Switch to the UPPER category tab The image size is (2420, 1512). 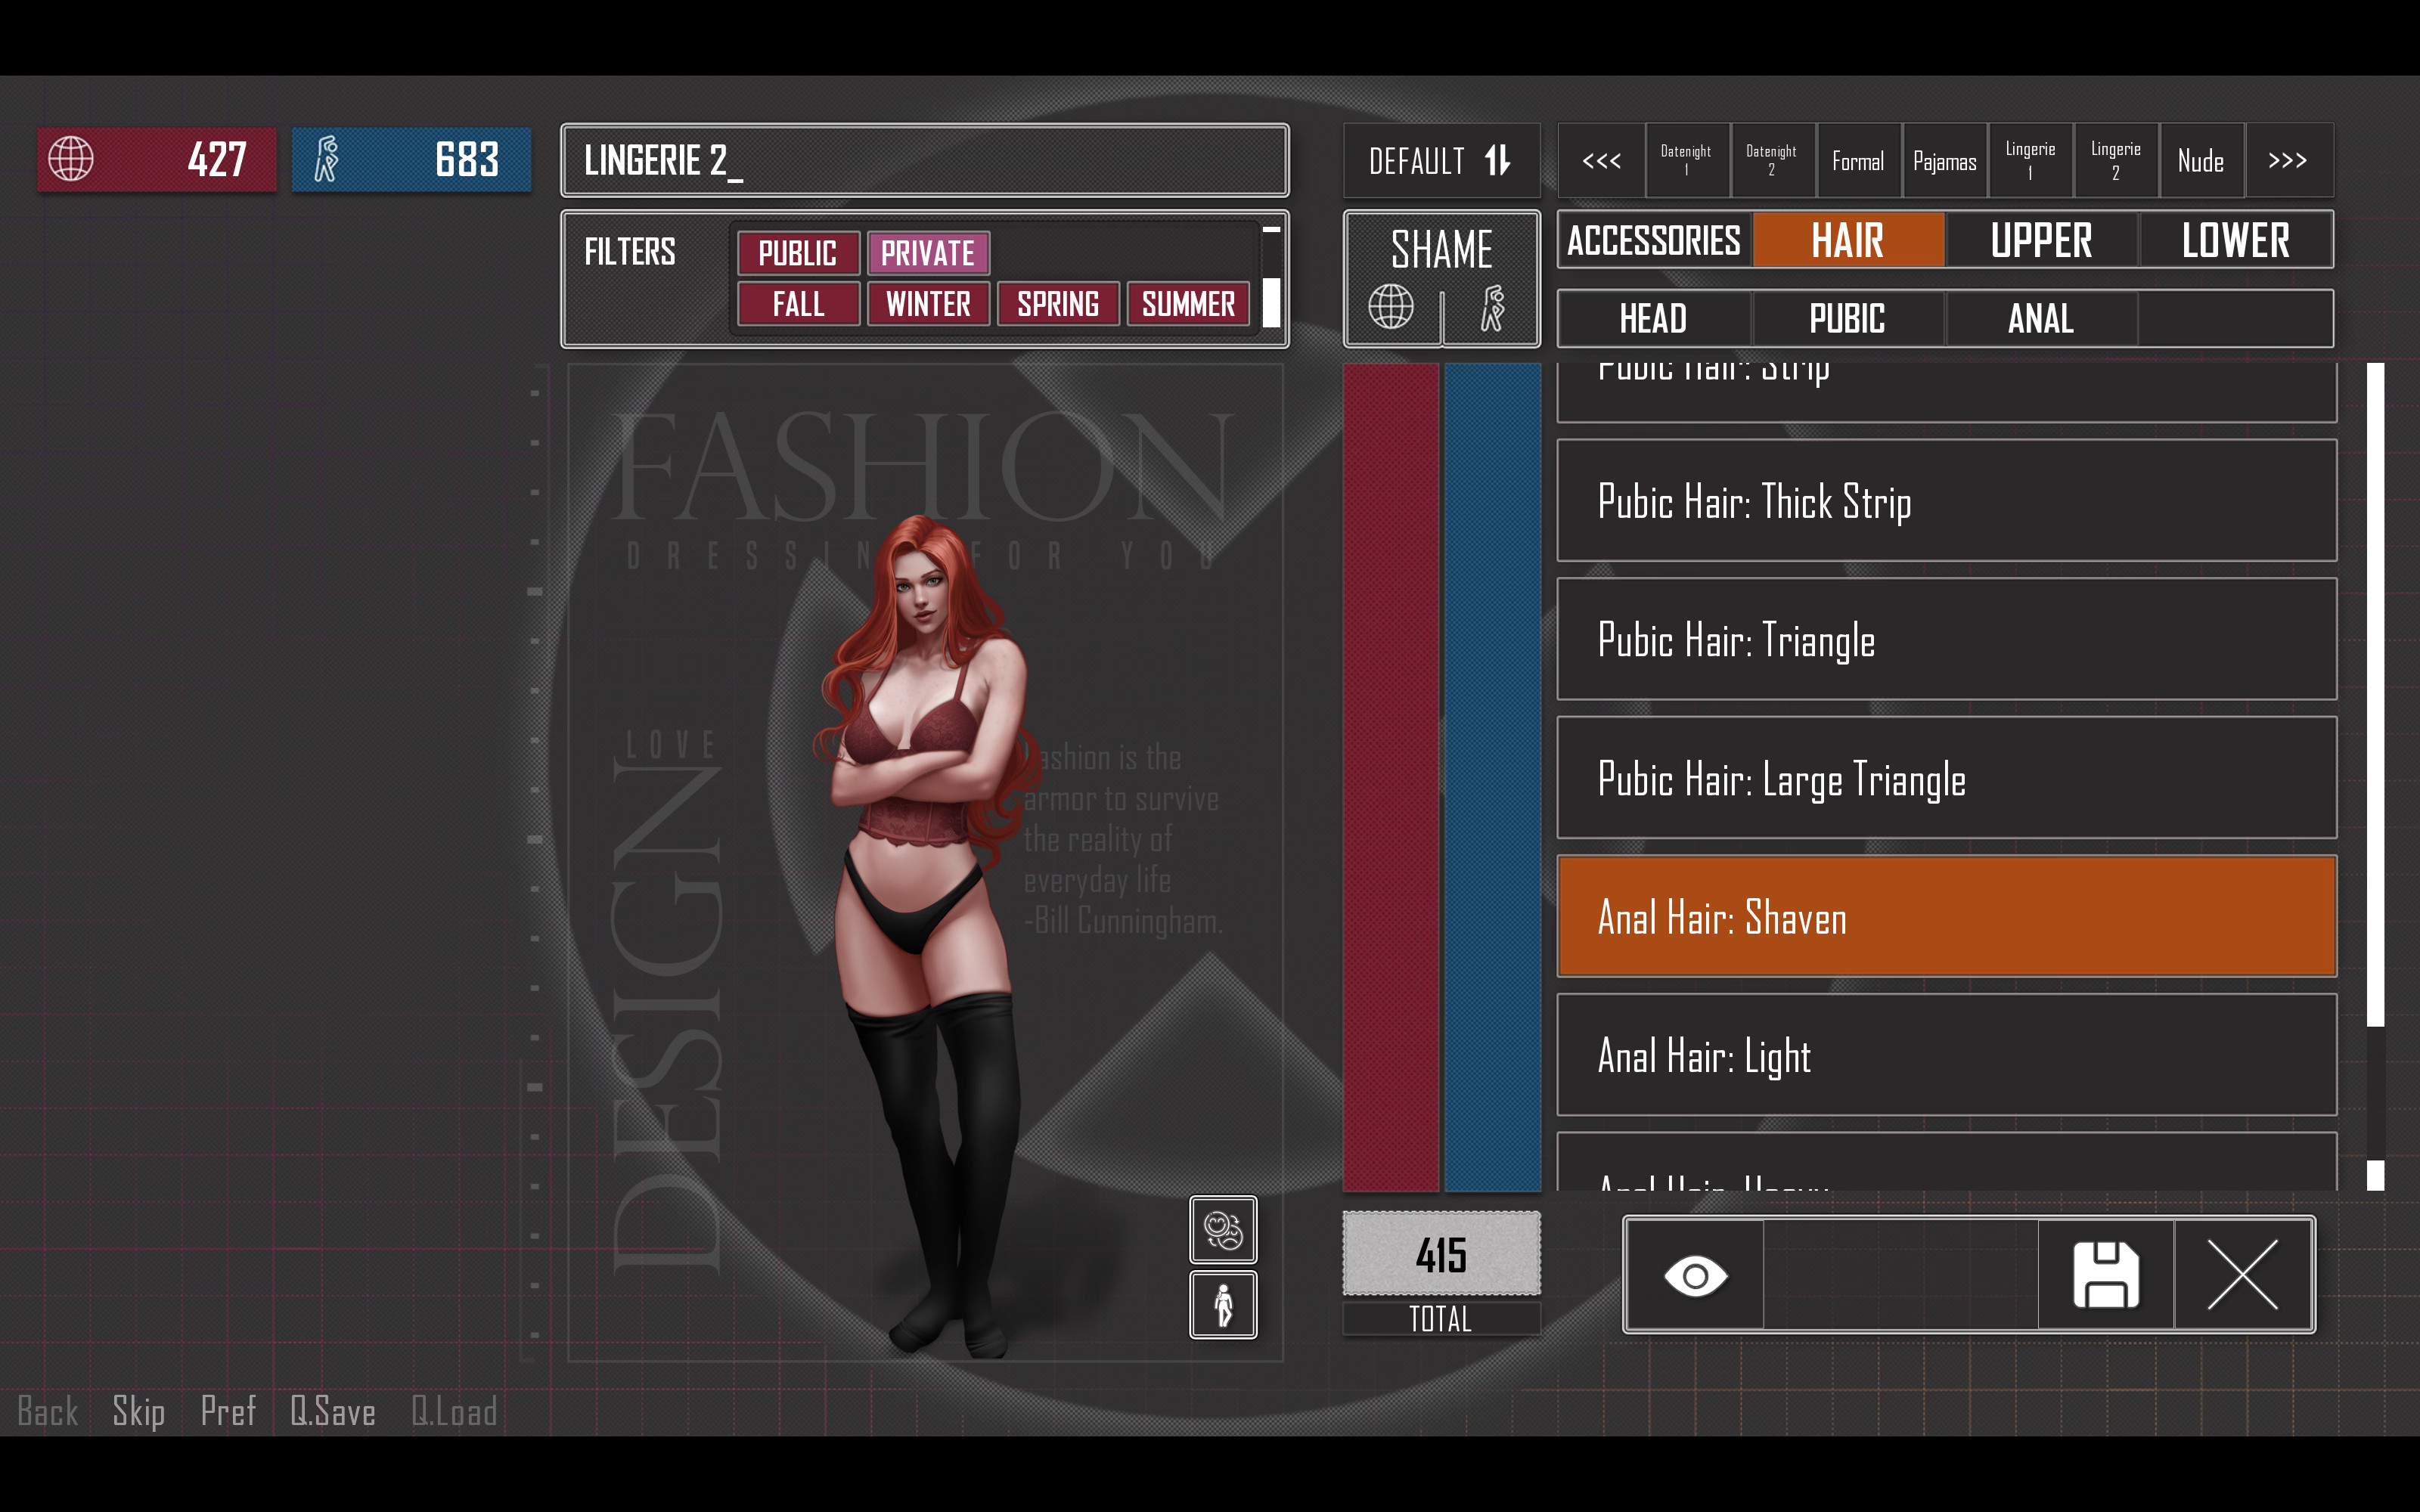point(2040,240)
